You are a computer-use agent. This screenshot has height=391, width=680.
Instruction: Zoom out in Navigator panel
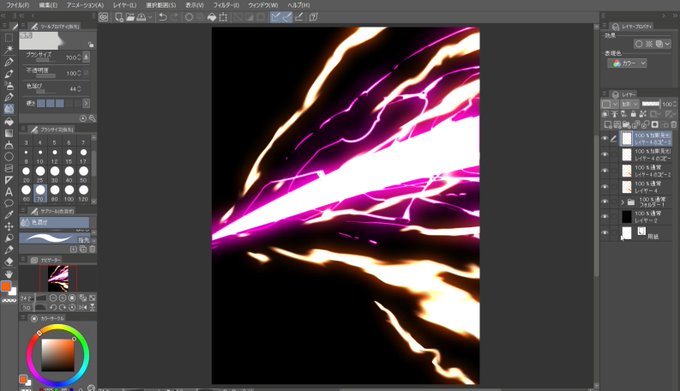pos(53,298)
